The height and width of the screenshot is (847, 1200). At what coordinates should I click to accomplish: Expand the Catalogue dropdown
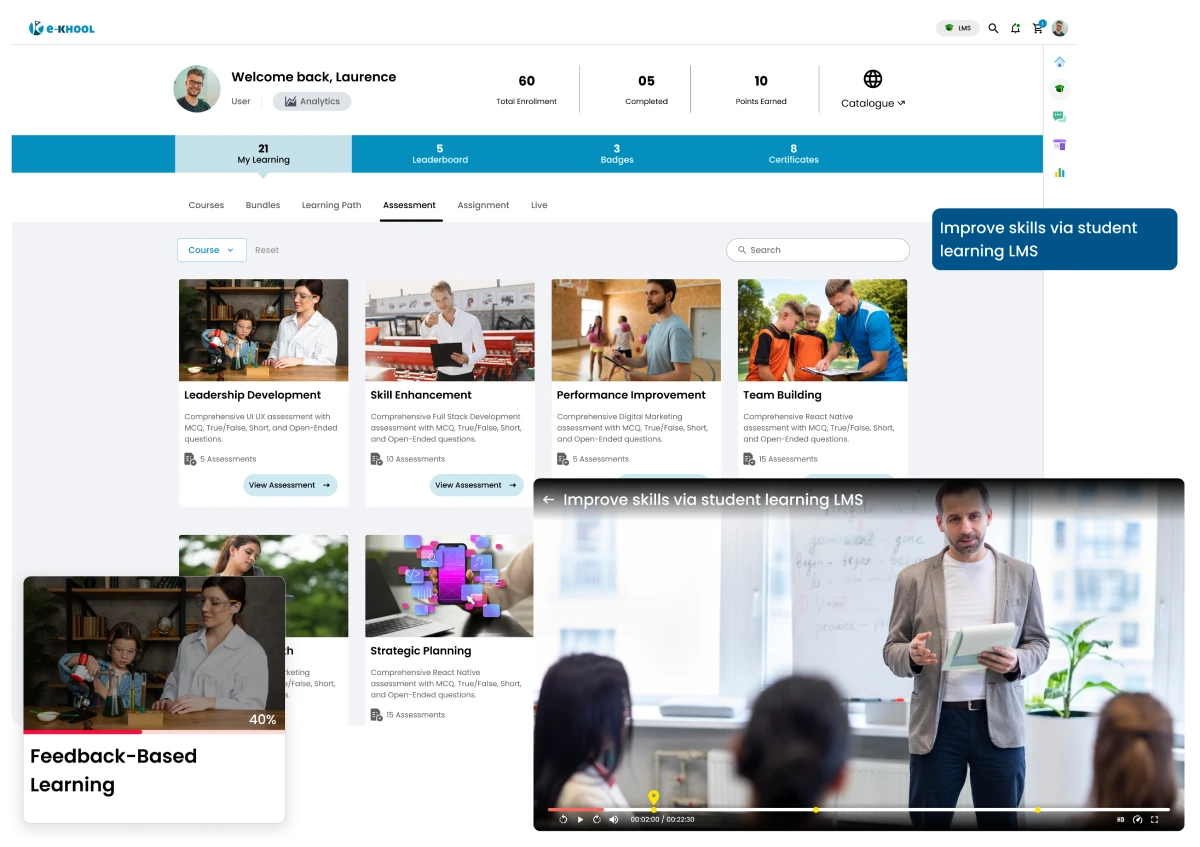coord(872,103)
